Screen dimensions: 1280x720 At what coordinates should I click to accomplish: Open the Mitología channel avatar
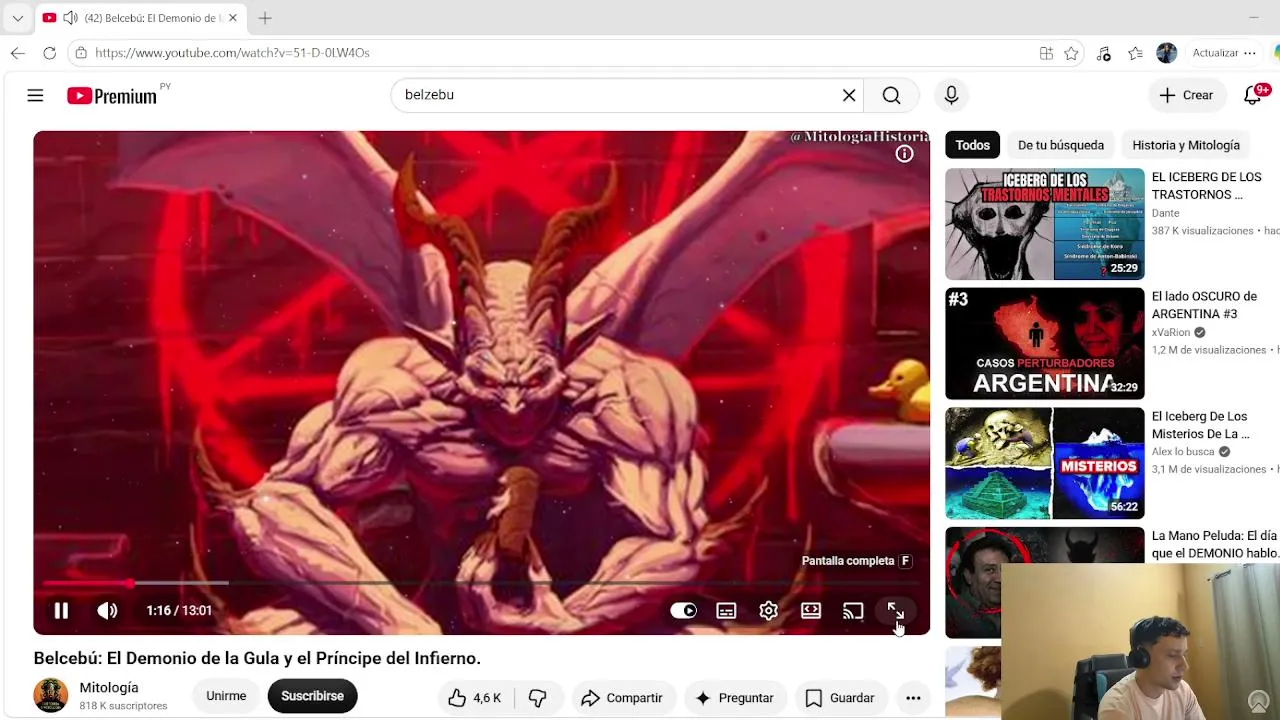(50, 695)
